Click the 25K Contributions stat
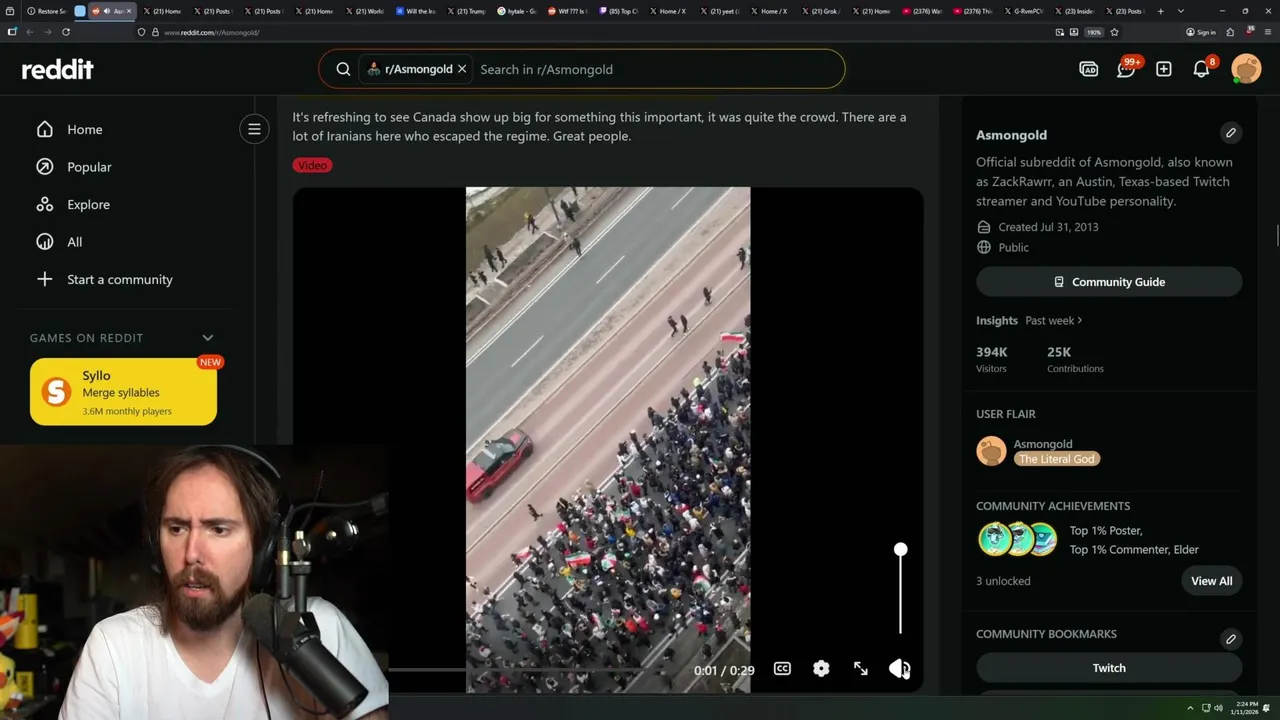Screen dimensions: 1280x720 [x=1075, y=360]
